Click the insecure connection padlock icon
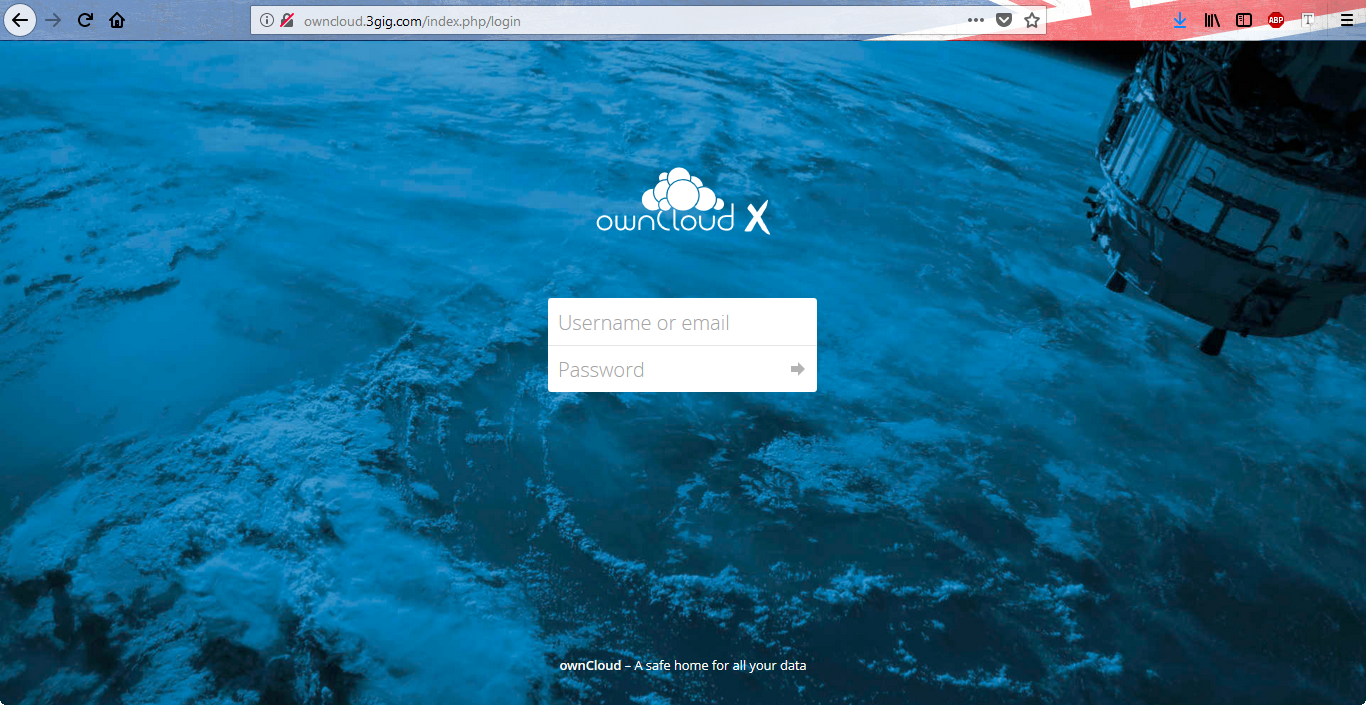 pyautogui.click(x=287, y=20)
